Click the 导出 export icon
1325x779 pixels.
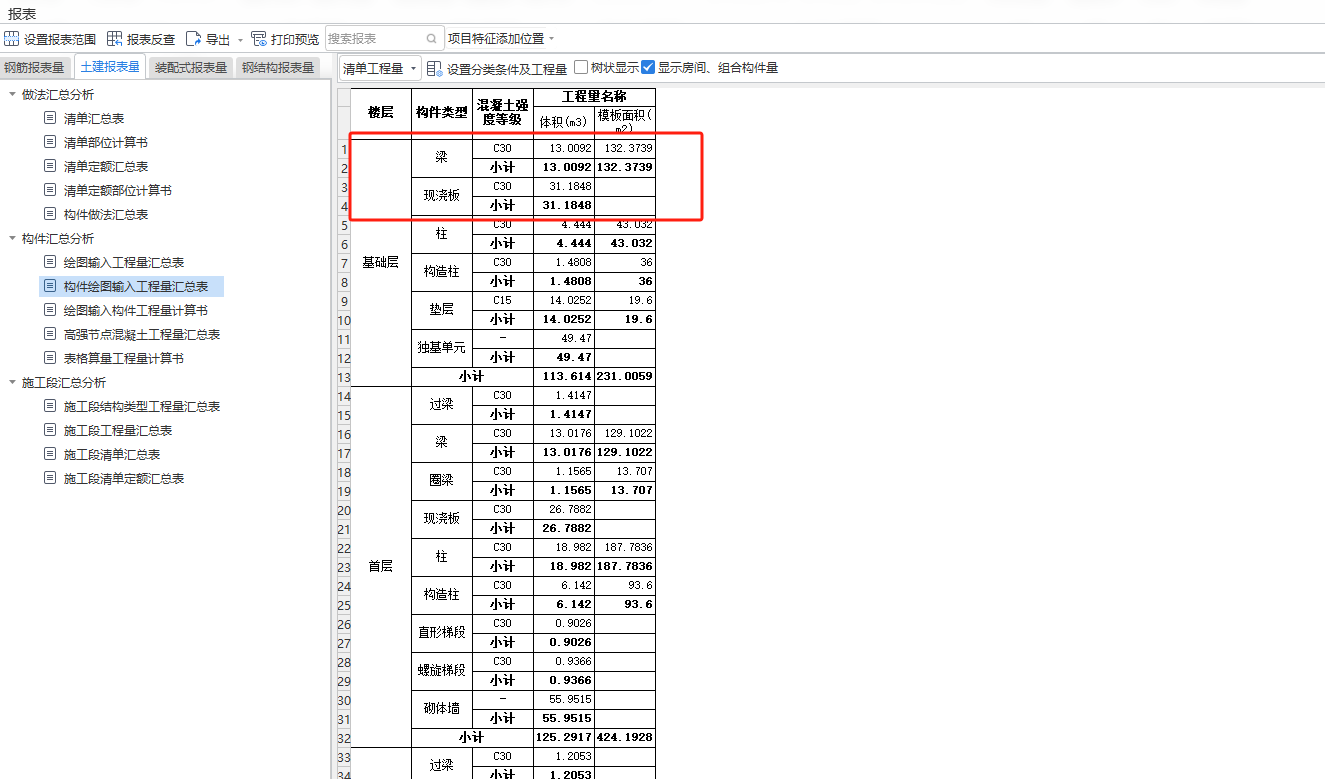click(194, 39)
